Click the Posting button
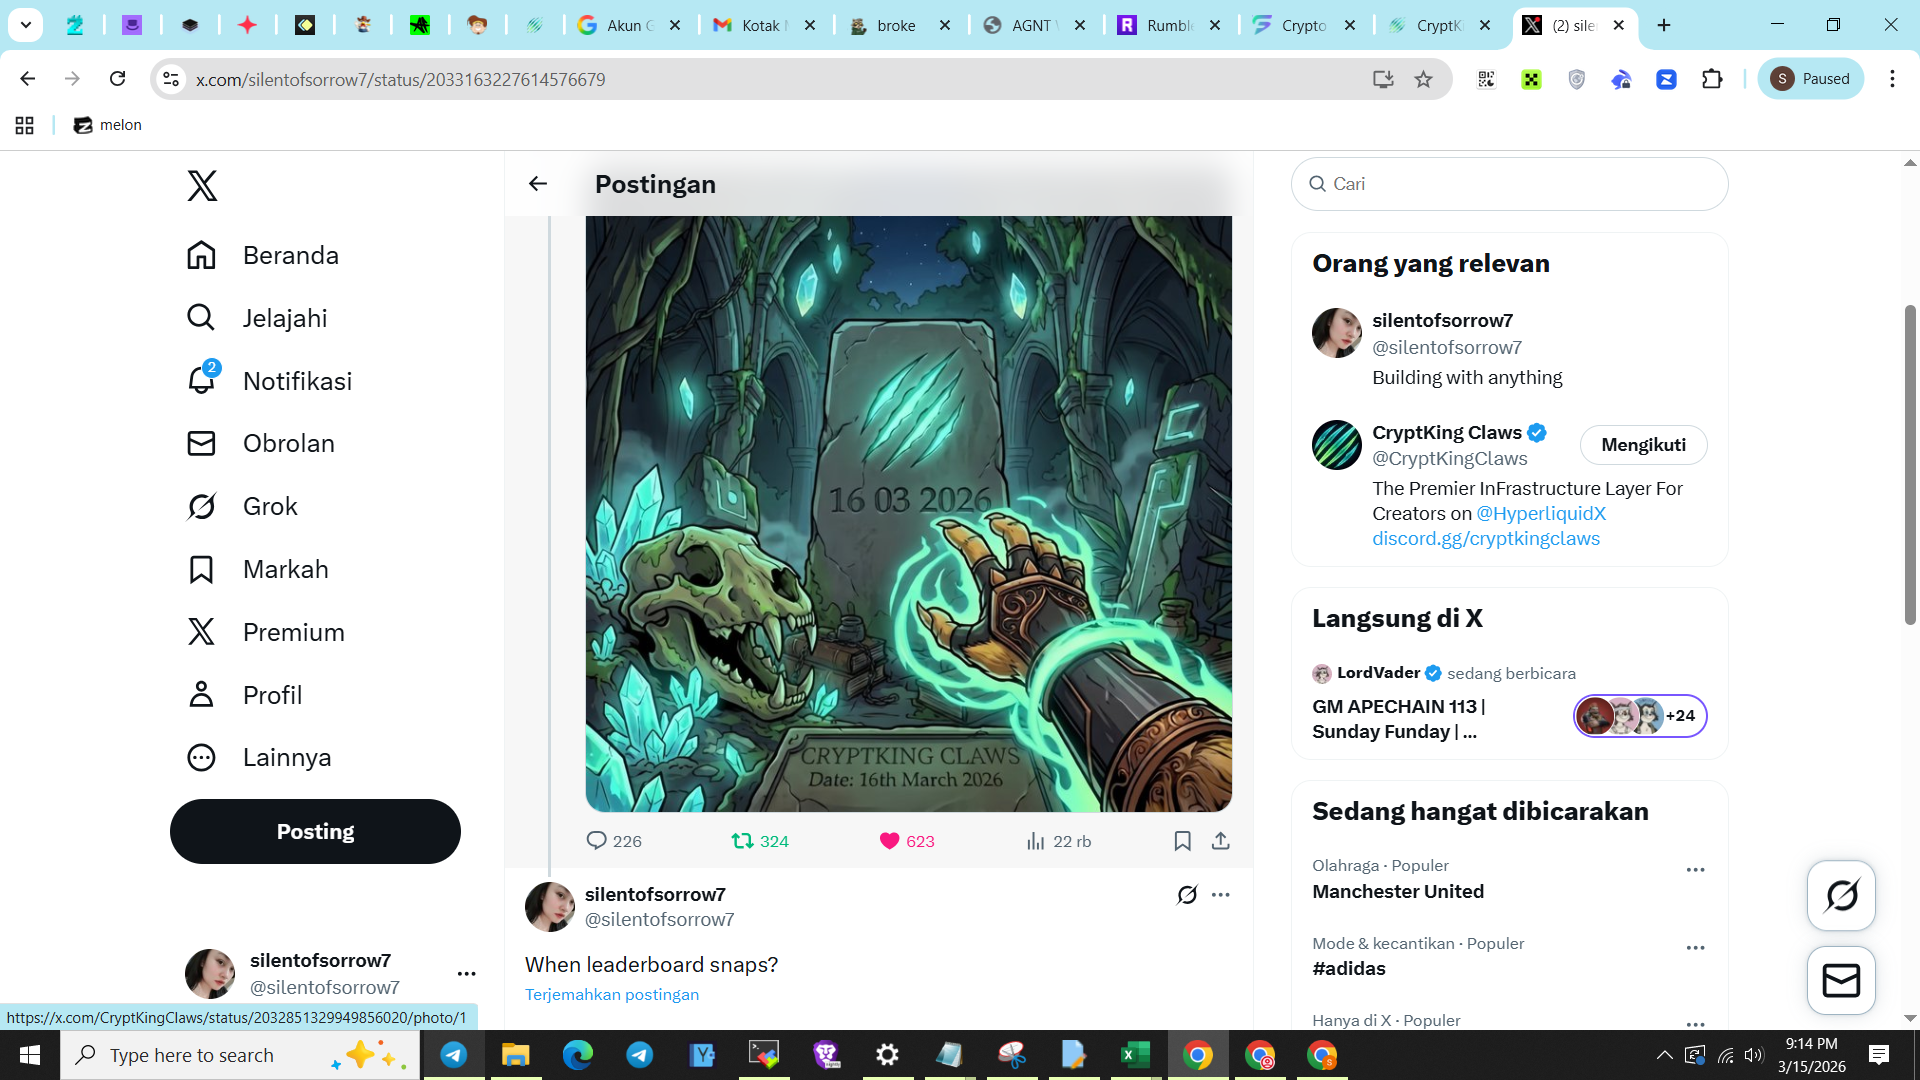Image resolution: width=1920 pixels, height=1080 pixels. pyautogui.click(x=315, y=831)
